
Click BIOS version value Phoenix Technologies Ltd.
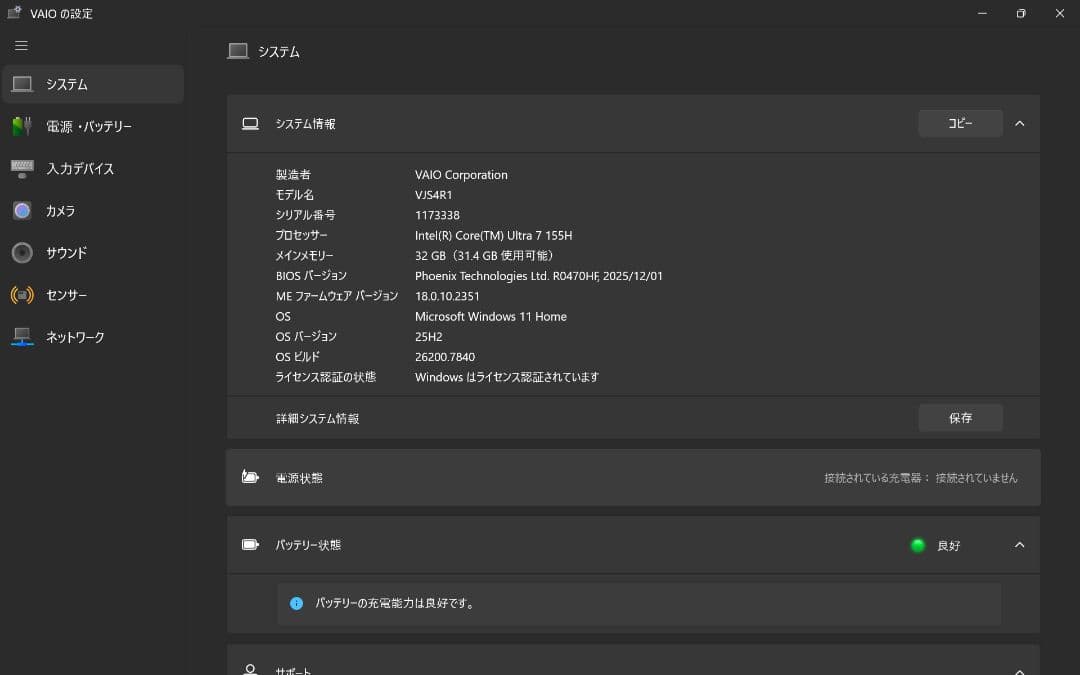coord(539,276)
